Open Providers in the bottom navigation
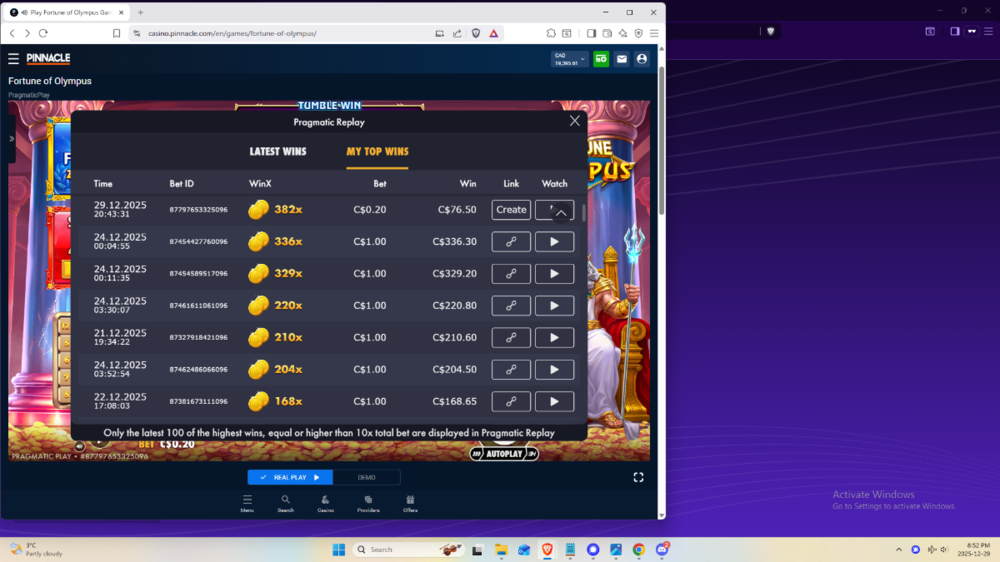Image resolution: width=1000 pixels, height=562 pixels. [x=368, y=503]
